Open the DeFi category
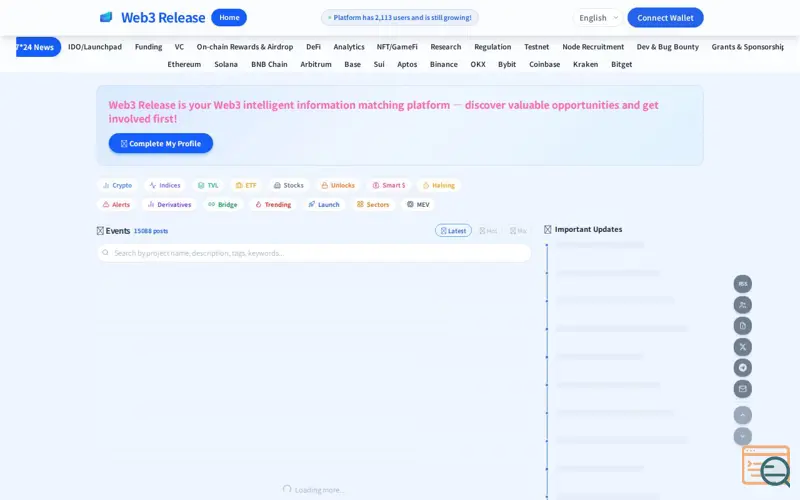The image size is (800, 500). (x=313, y=47)
